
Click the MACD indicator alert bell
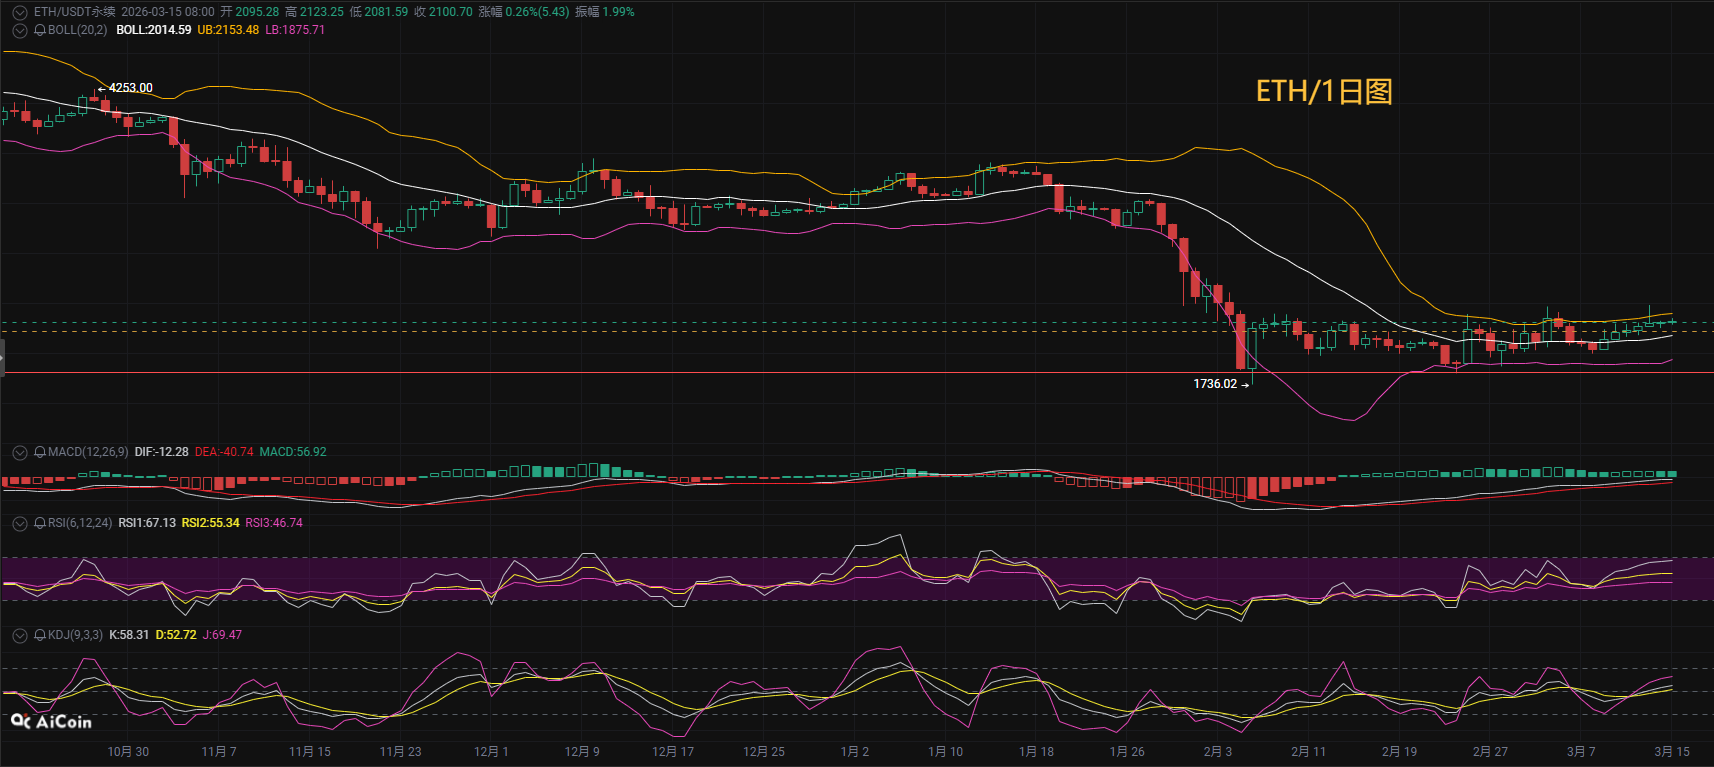(40, 452)
